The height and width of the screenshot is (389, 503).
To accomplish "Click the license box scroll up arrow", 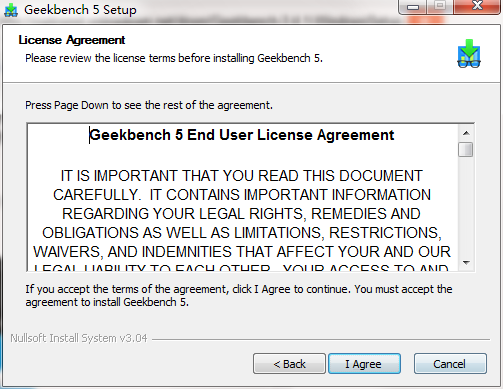I will 466,133.
